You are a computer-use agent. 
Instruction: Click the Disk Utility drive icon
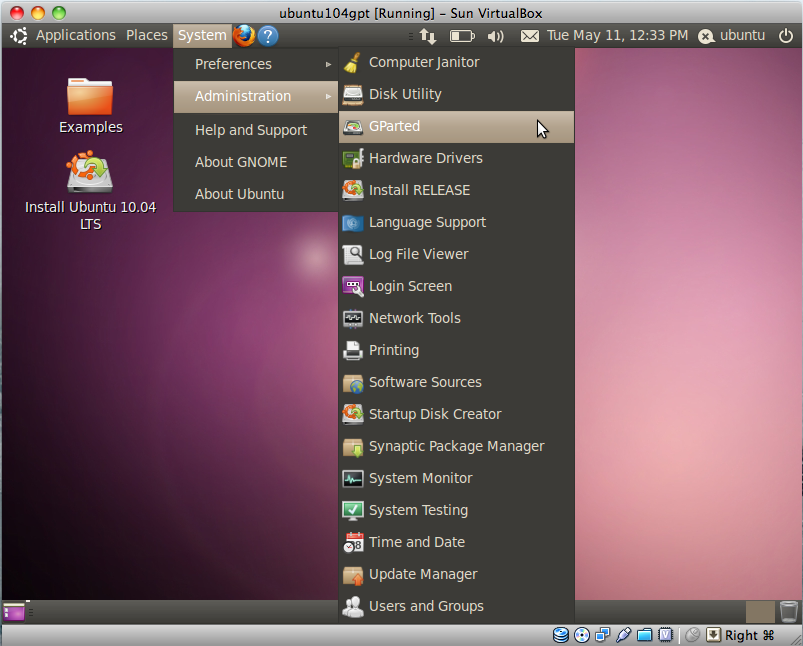tap(353, 95)
